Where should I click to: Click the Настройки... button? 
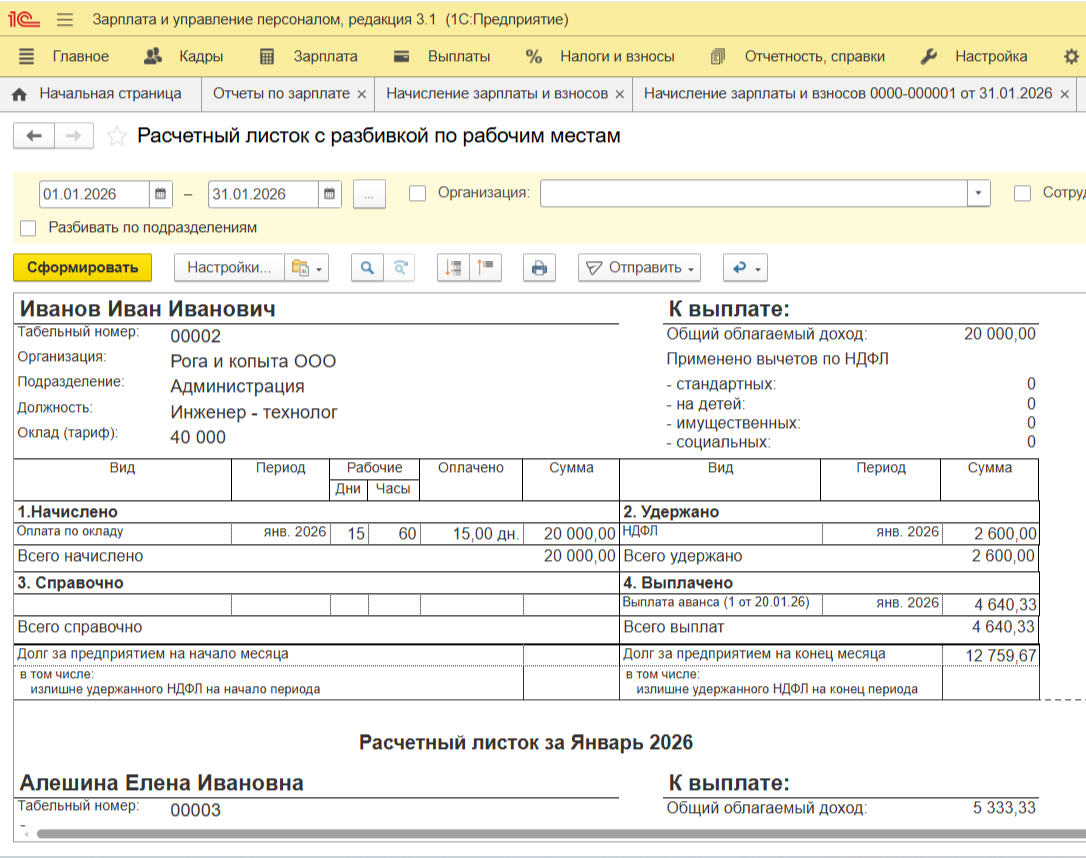[229, 268]
